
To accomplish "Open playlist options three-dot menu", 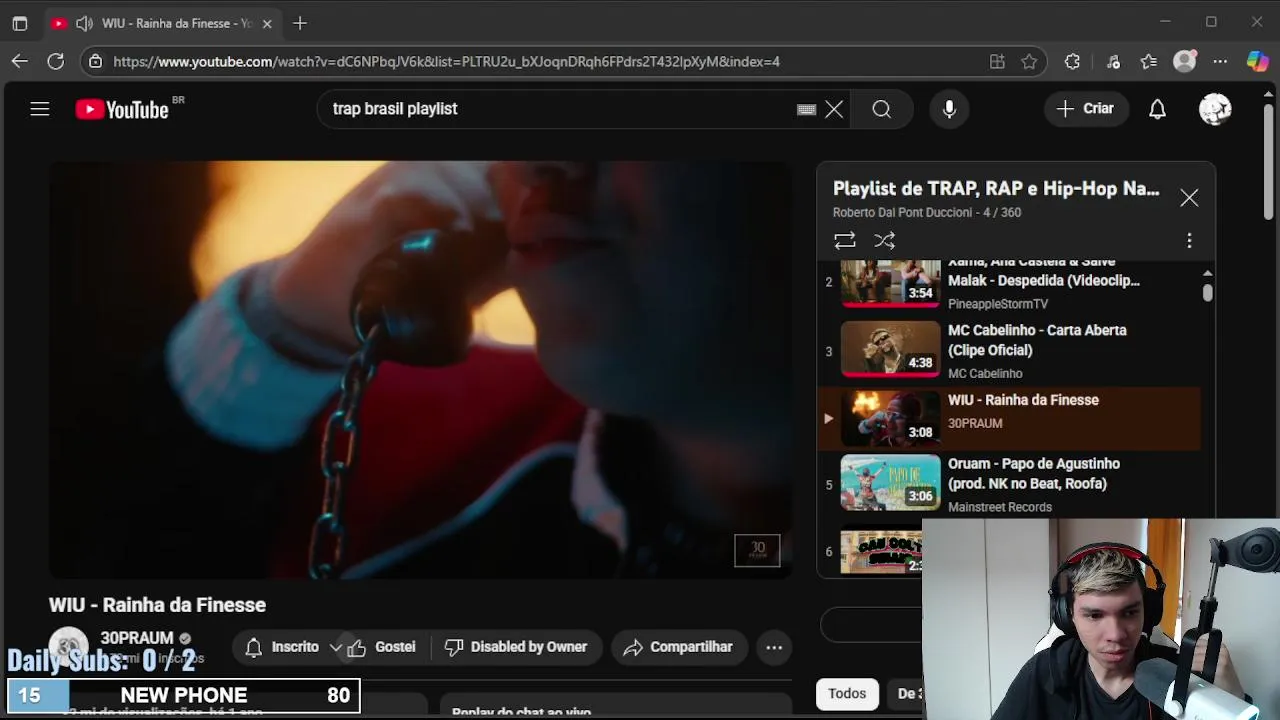I will click(x=1189, y=240).
